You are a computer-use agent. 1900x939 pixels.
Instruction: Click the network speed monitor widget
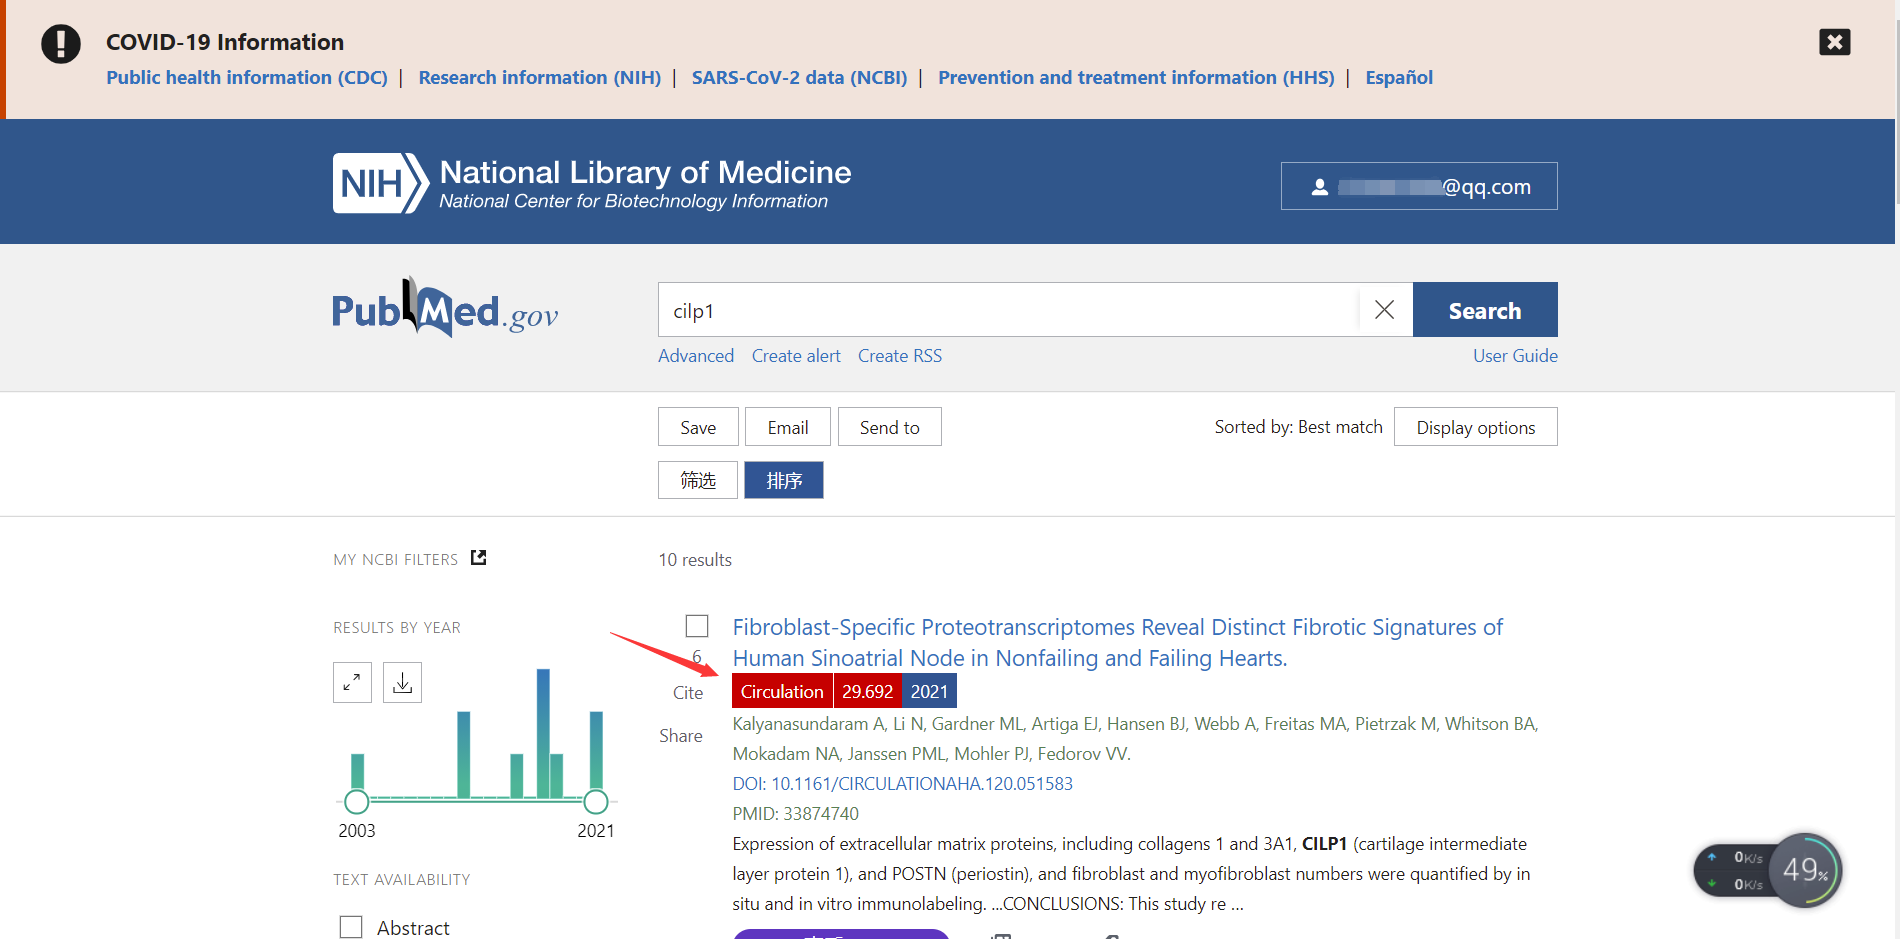pyautogui.click(x=1766, y=870)
